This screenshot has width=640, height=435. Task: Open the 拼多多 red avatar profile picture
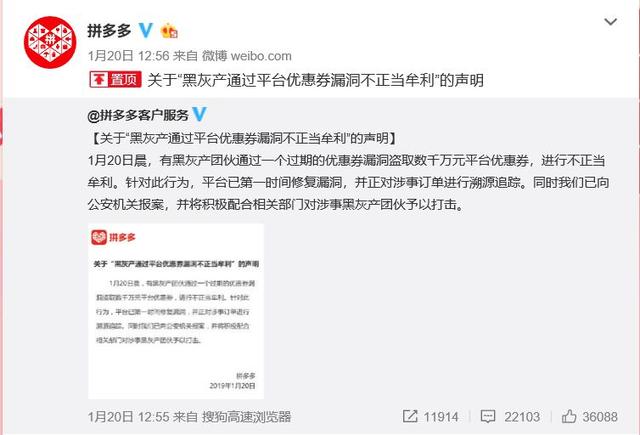coord(50,42)
